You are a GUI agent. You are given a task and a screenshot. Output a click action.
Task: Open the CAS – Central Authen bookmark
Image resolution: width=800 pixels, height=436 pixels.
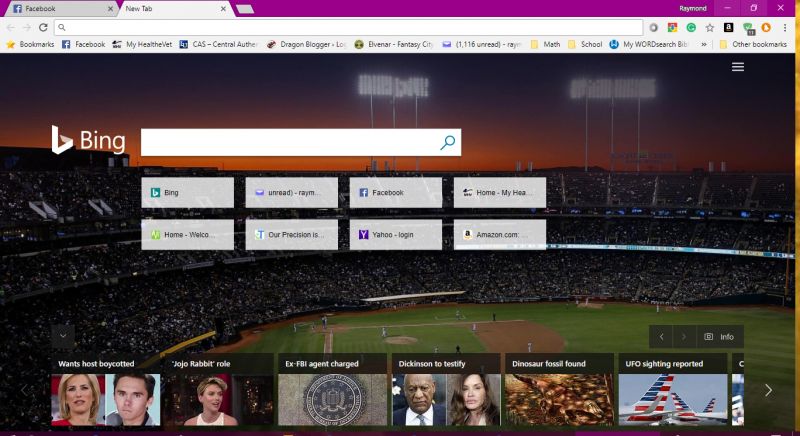(218, 44)
